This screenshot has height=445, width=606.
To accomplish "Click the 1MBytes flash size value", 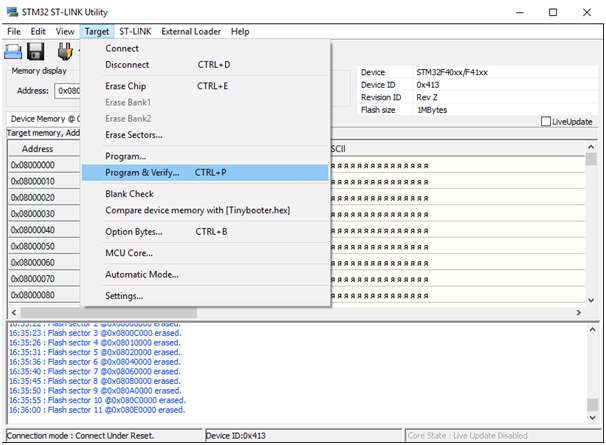I will click(432, 110).
